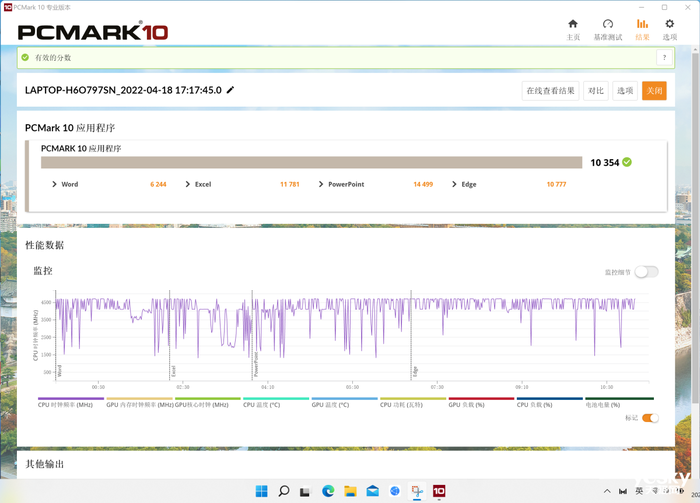The width and height of the screenshot is (700, 503).
Task: Click the Word score value 6 244
Action: [158, 184]
